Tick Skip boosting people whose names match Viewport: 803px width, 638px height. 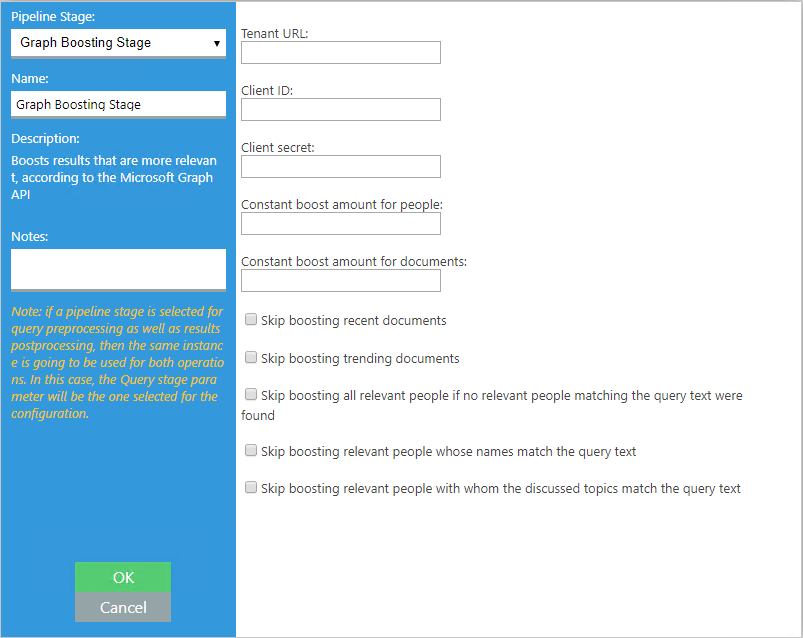tap(252, 451)
